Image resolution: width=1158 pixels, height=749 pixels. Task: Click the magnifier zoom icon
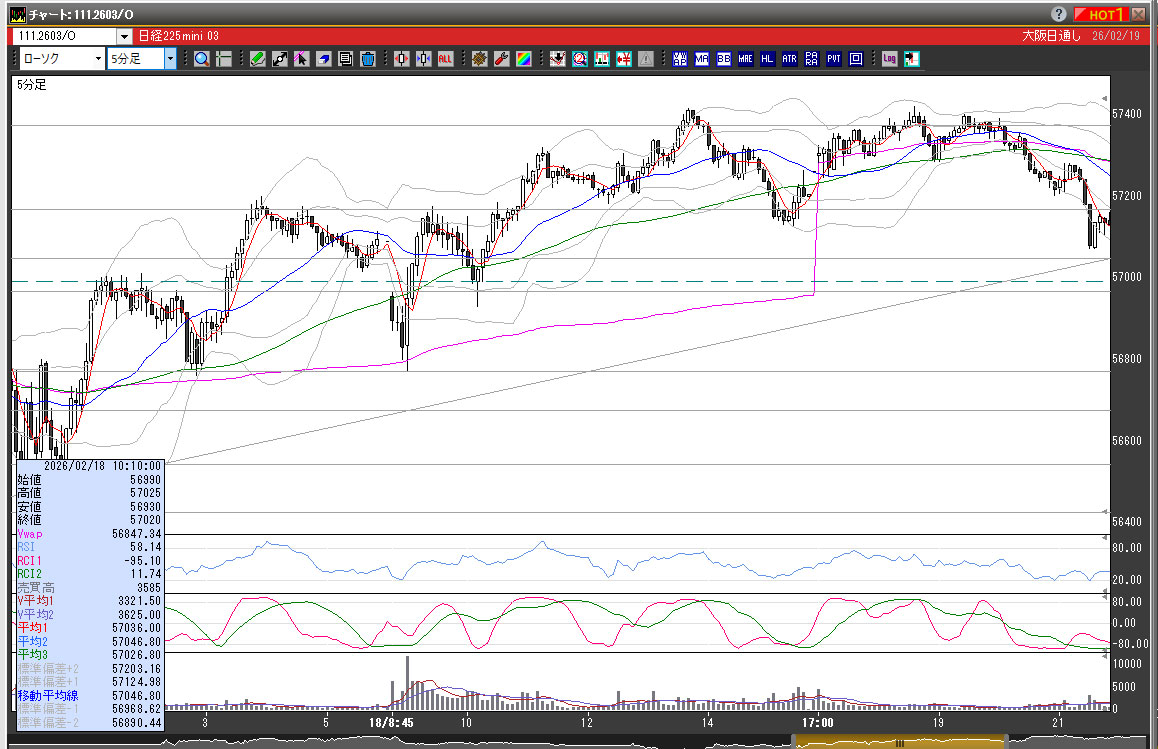[x=202, y=59]
